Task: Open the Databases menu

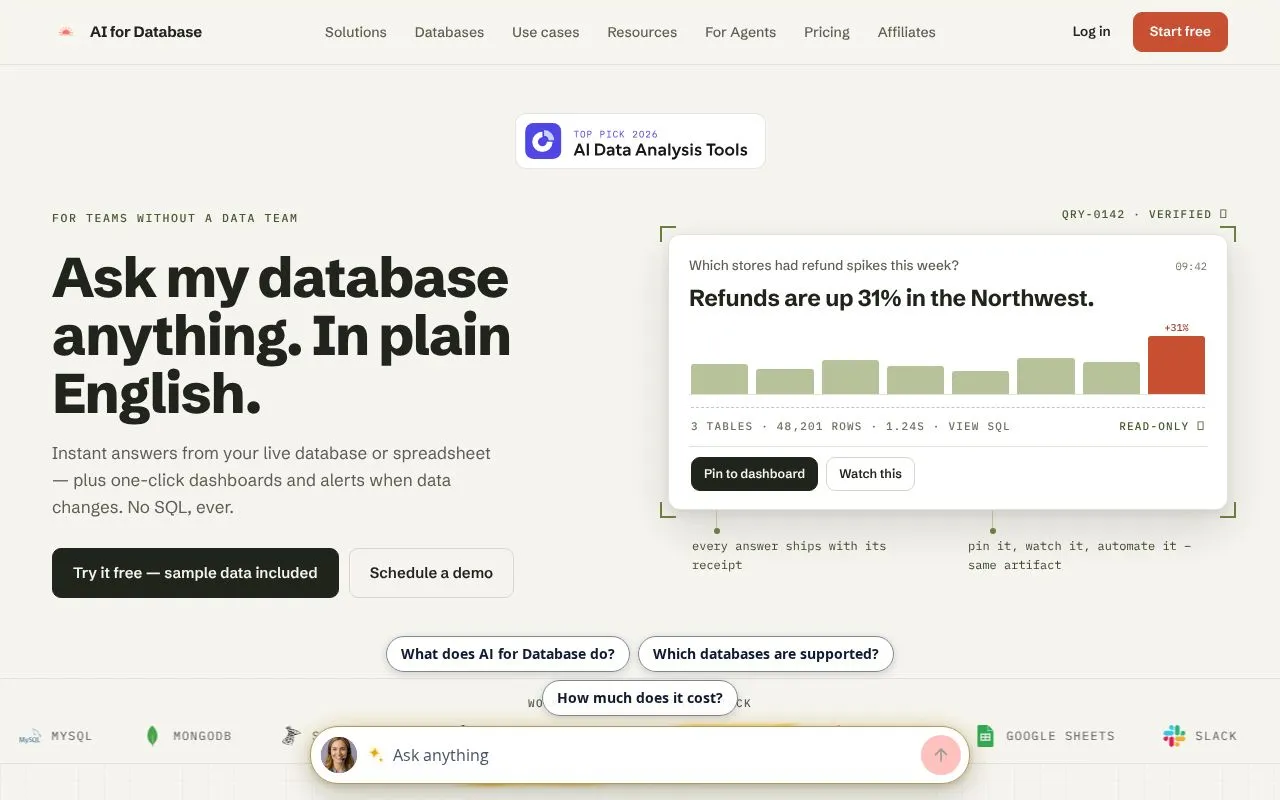Action: pyautogui.click(x=449, y=32)
